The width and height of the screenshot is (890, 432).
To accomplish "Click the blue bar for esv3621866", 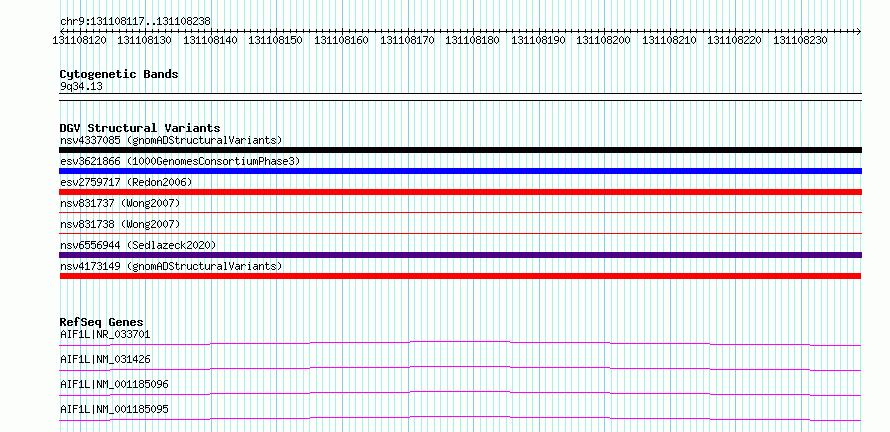I will pyautogui.click(x=460, y=171).
